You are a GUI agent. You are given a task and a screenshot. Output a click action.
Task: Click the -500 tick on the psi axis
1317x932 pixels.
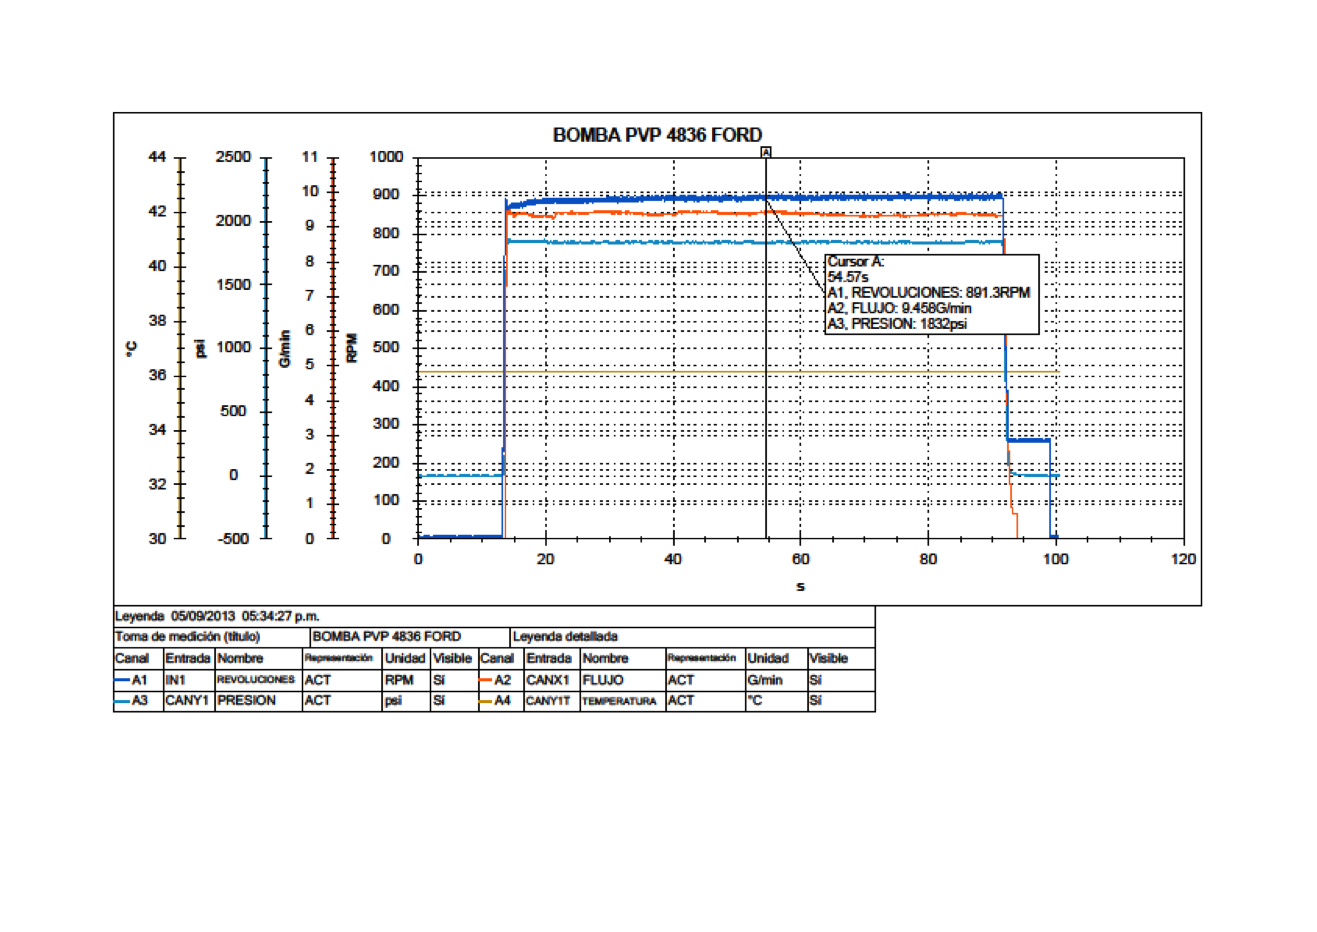click(x=233, y=539)
